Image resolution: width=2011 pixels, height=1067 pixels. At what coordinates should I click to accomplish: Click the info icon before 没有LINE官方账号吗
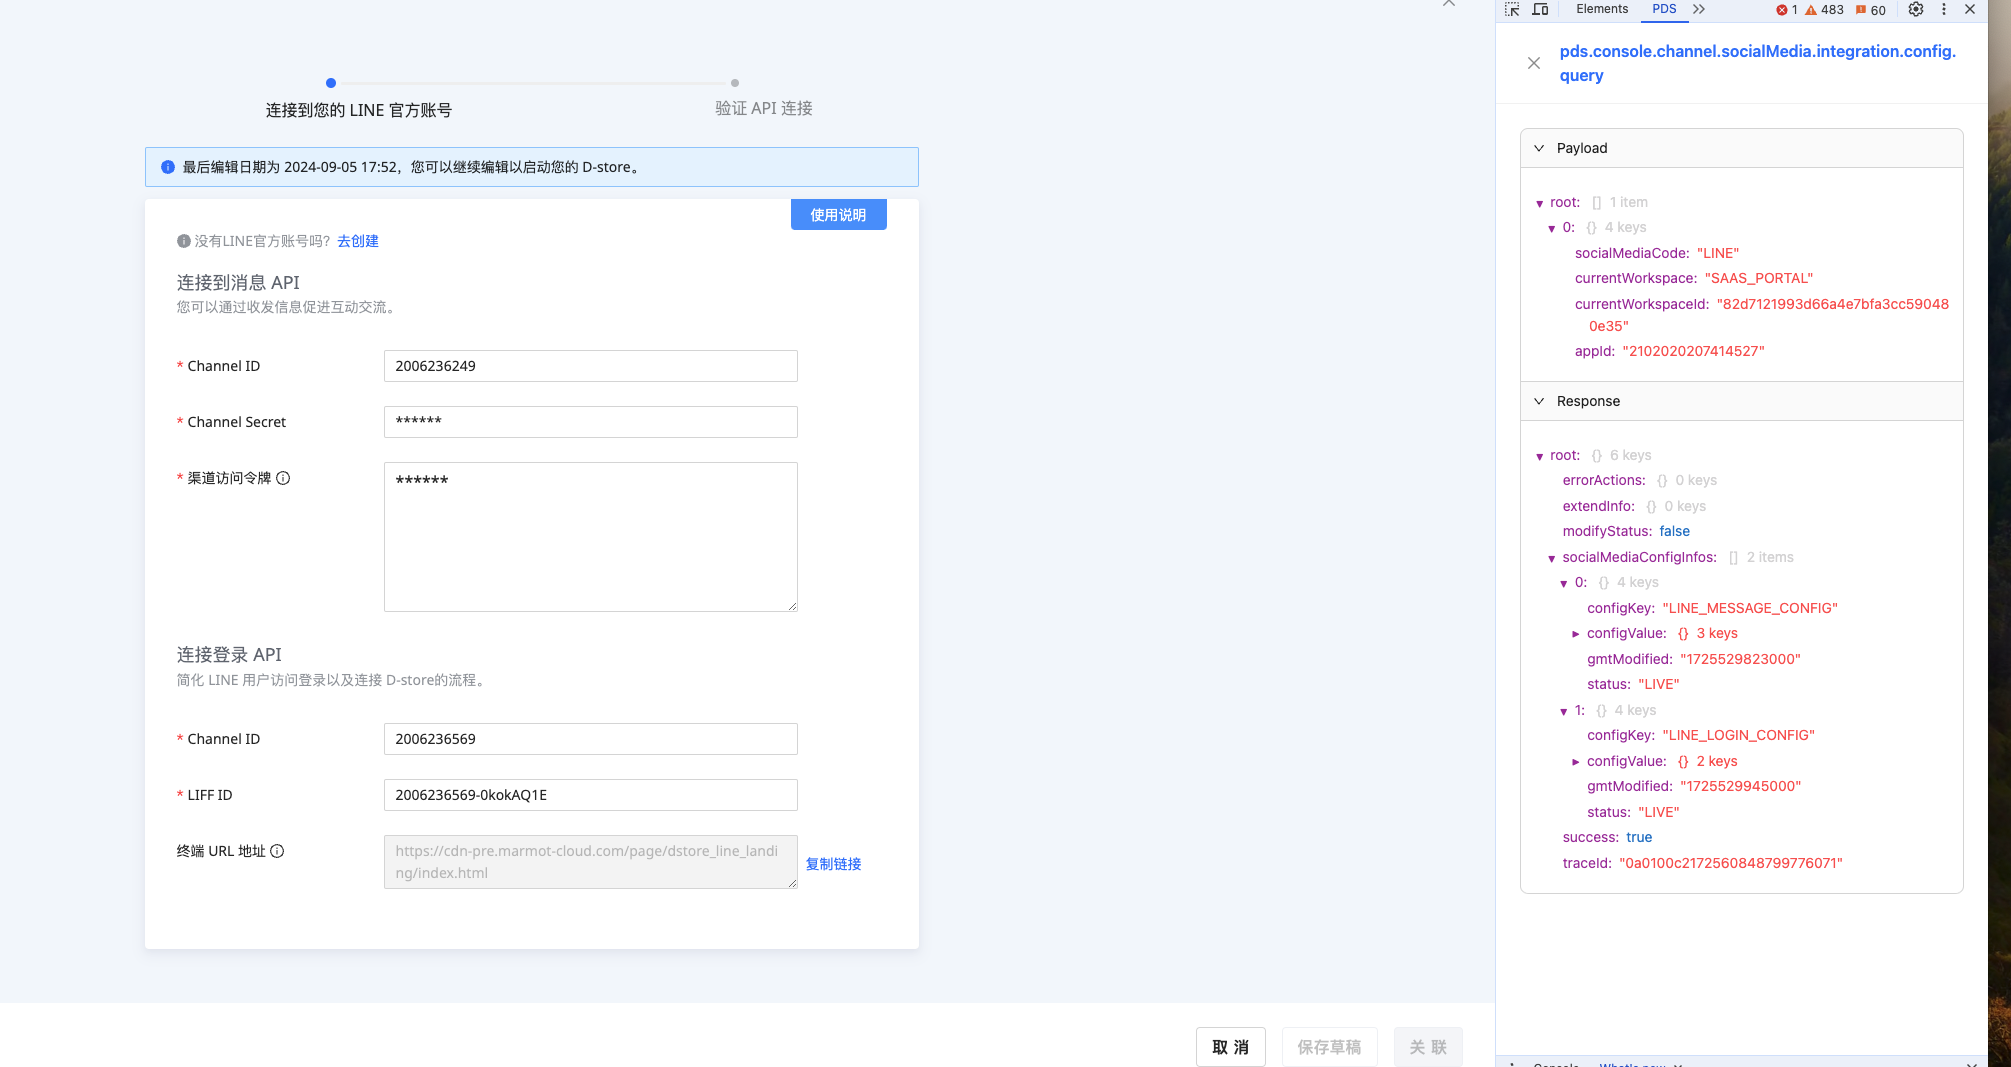point(184,241)
